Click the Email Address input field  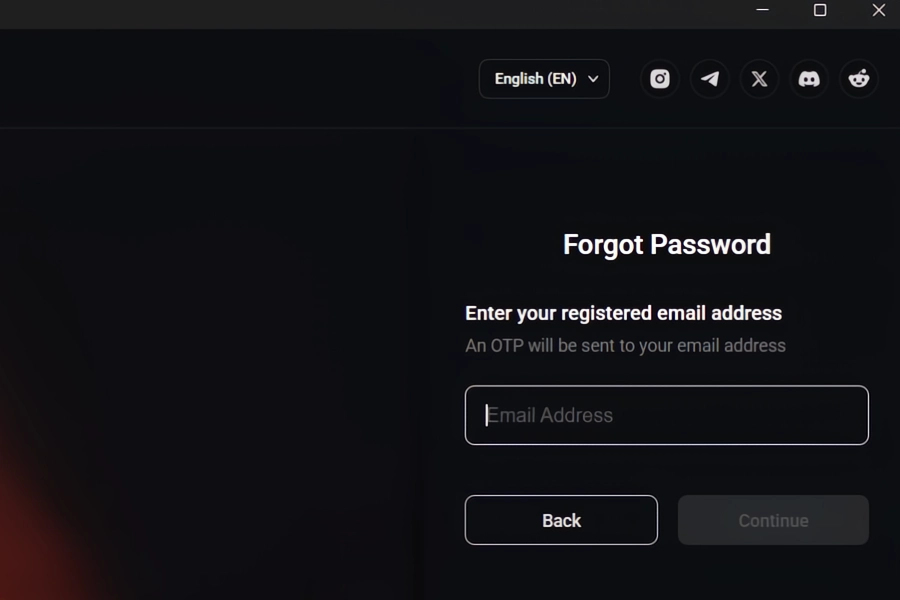[x=666, y=415]
